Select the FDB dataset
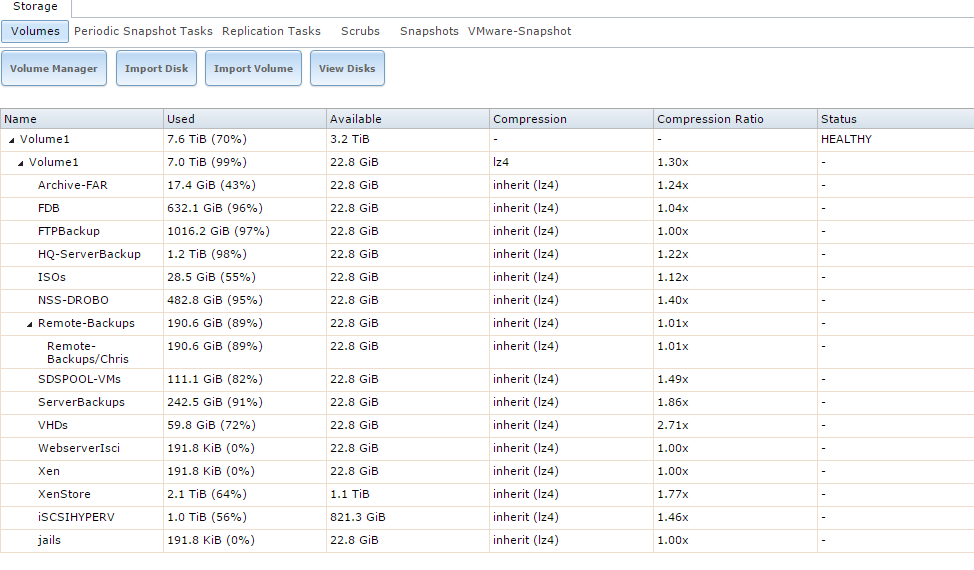The height and width of the screenshot is (570, 974). pyautogui.click(x=48, y=208)
